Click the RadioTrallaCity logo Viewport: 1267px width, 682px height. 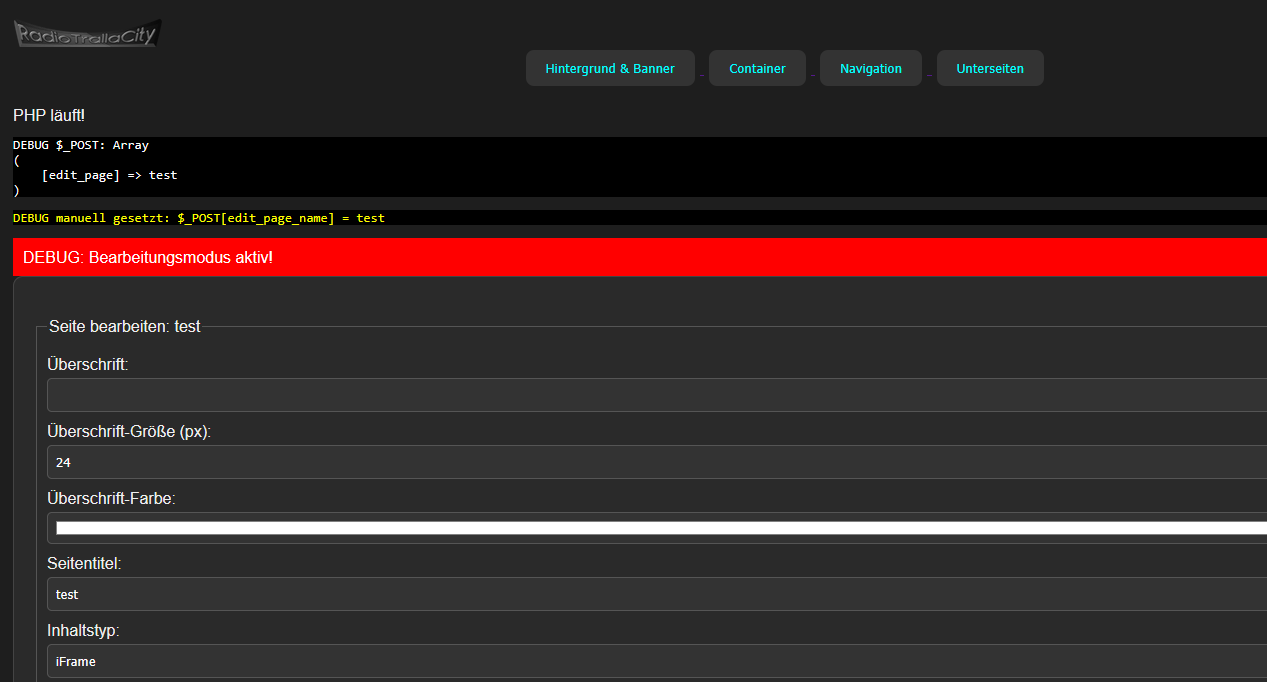pyautogui.click(x=87, y=35)
